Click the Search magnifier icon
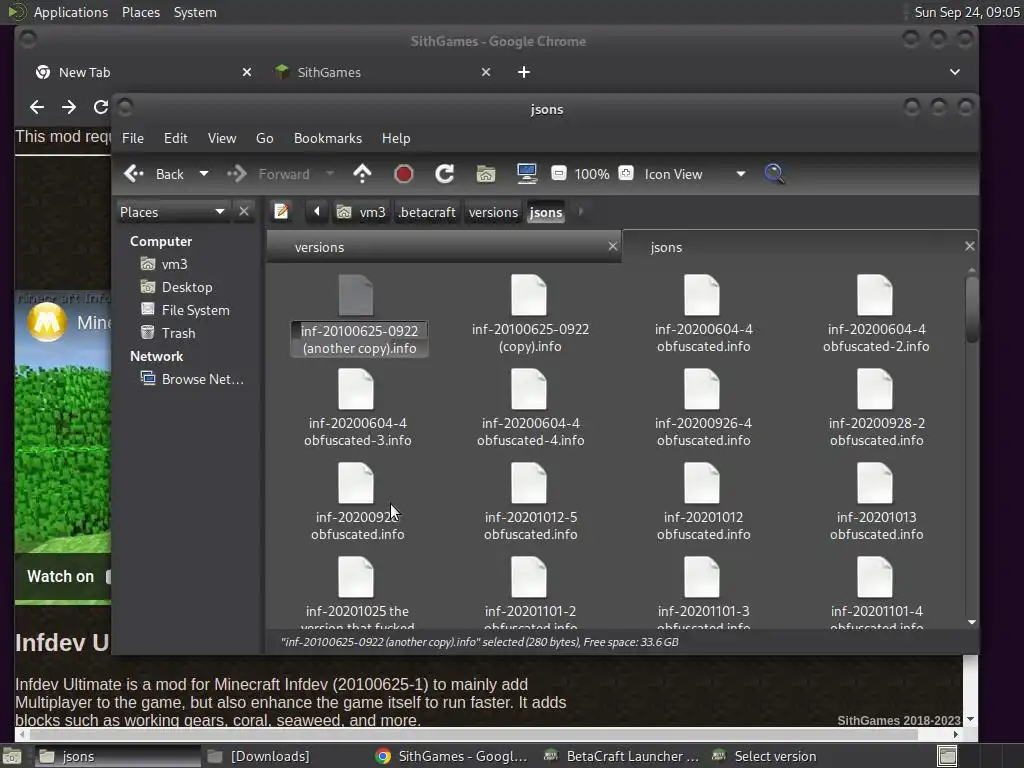This screenshot has height=768, width=1024. 774,174
